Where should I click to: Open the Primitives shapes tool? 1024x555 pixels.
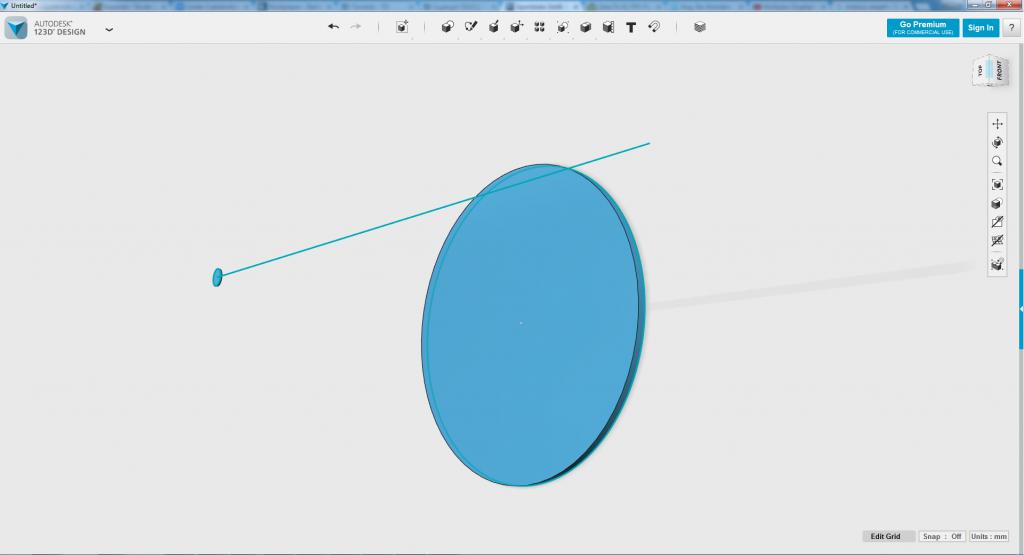[447, 27]
